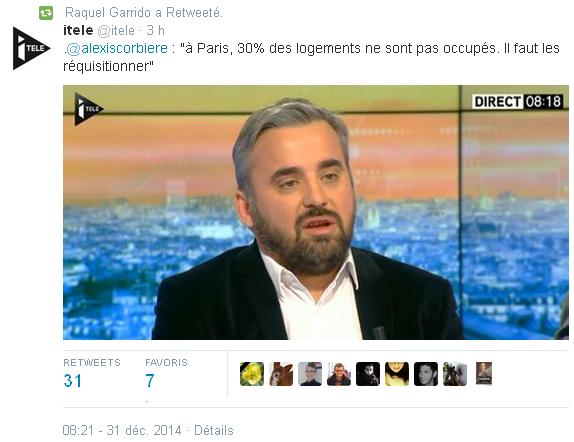This screenshot has width=574, height=442.
Task: Open the eighth avatar with statue figure
Action: (455, 374)
